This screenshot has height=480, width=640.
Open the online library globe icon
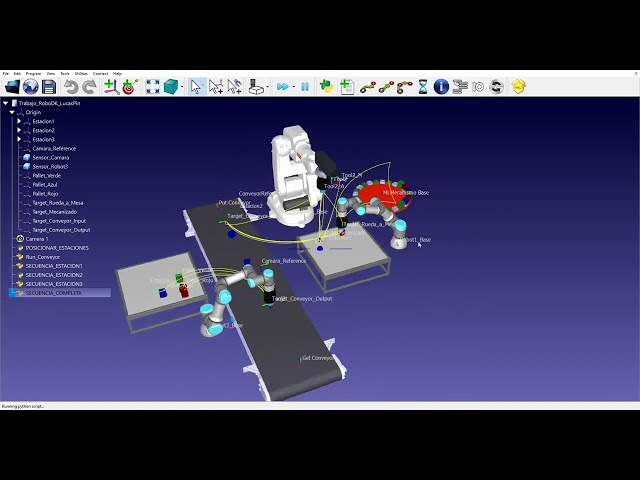pos(31,87)
